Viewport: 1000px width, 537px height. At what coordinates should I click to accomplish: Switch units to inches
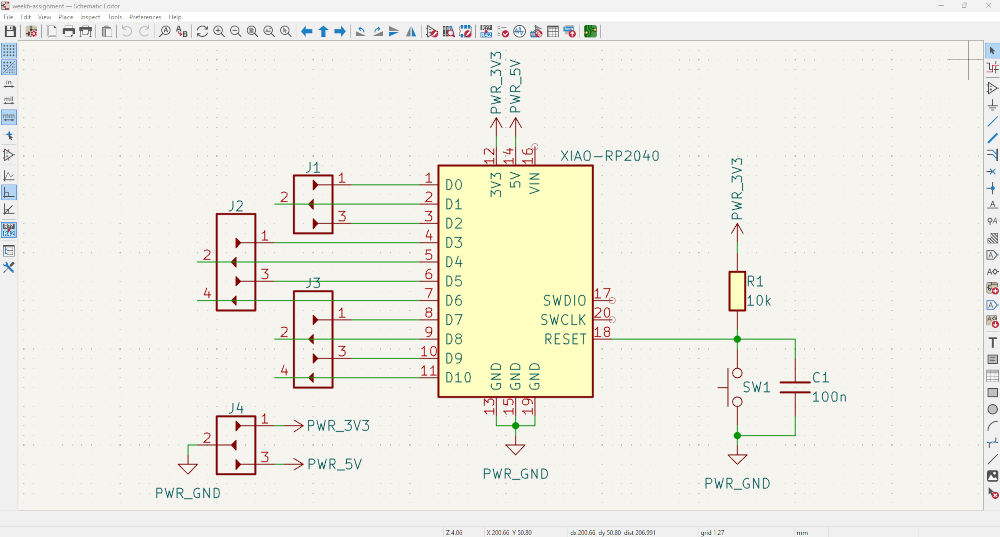pos(9,84)
